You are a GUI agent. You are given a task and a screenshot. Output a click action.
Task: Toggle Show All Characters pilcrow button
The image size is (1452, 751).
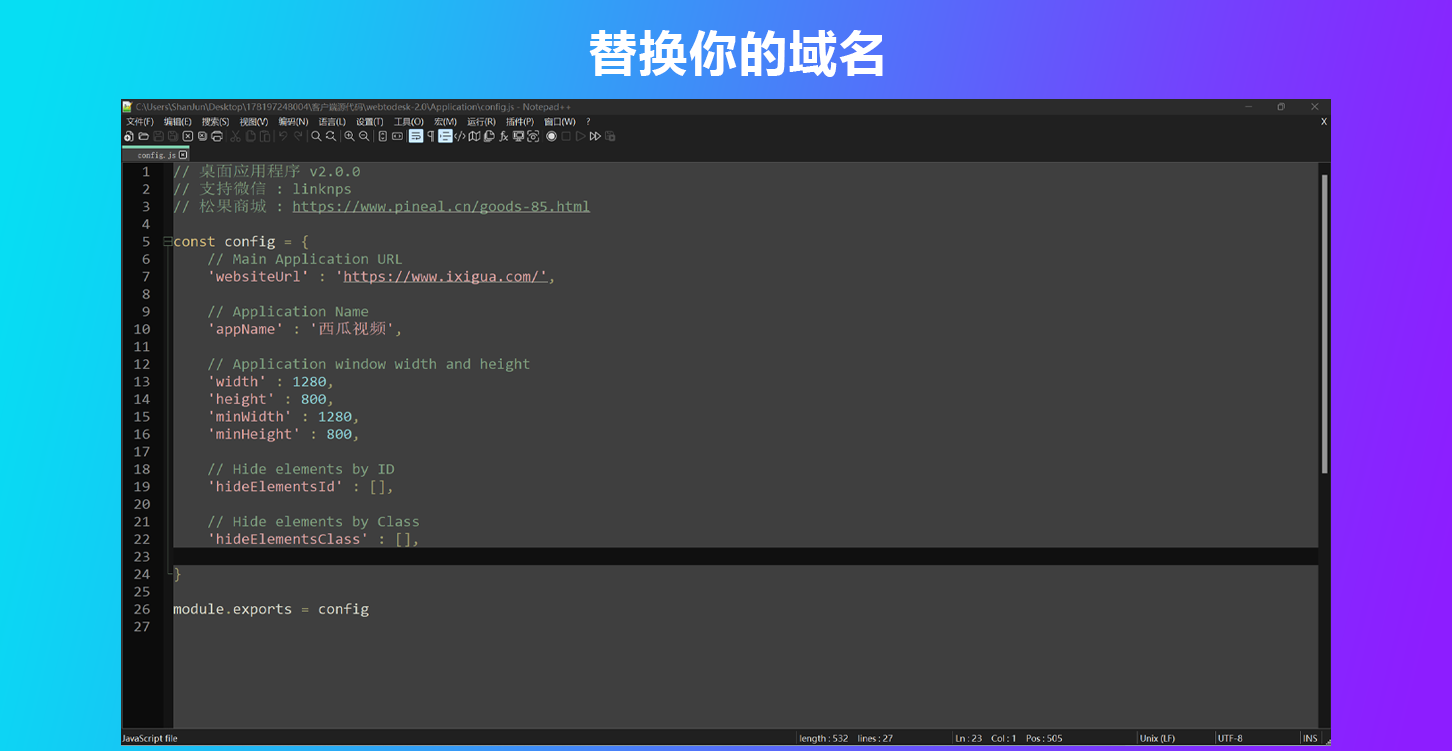(431, 136)
